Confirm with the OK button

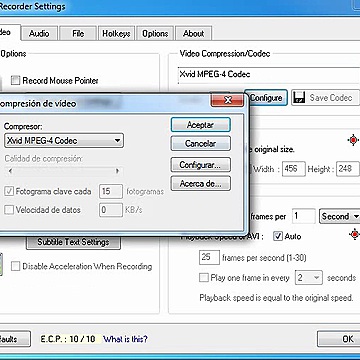(x=340, y=339)
